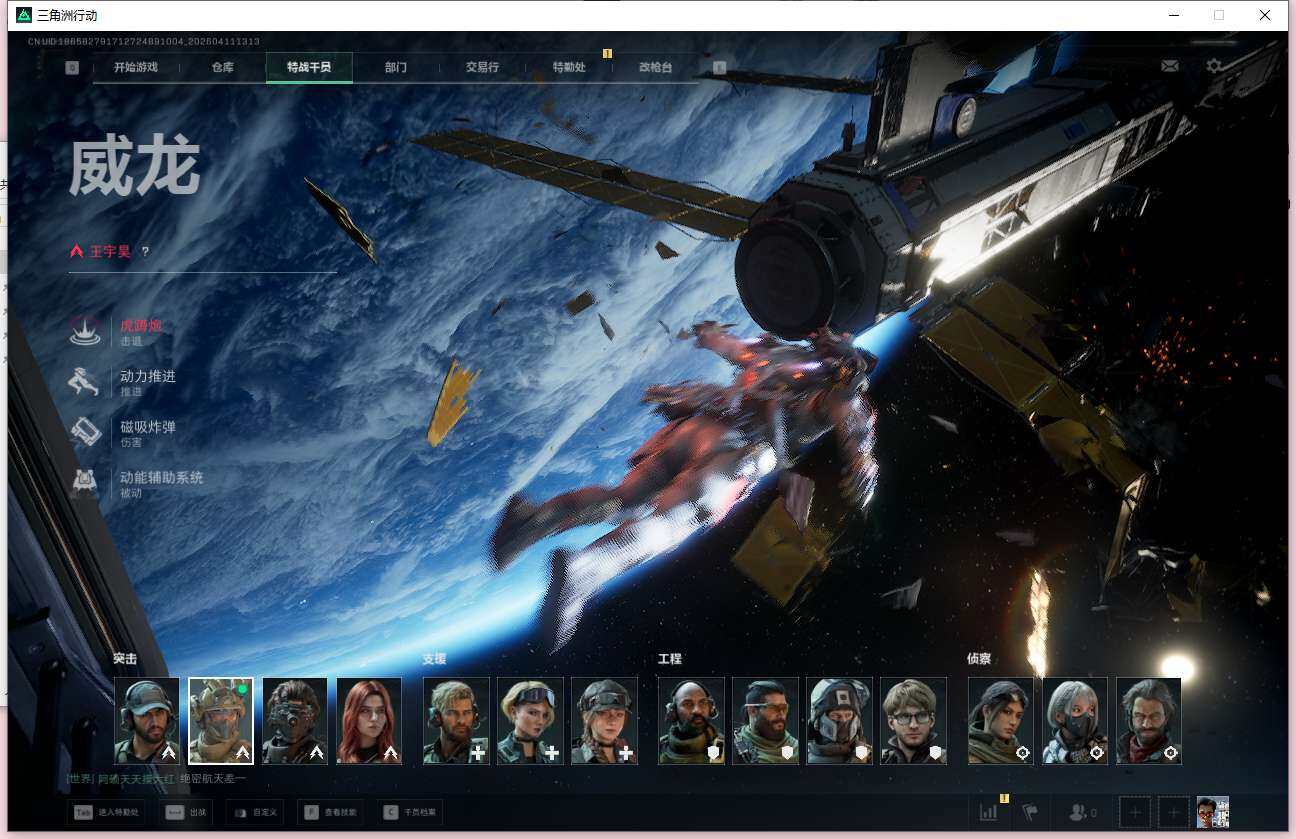Open the settings gear icon
This screenshot has height=839, width=1296.
pos(1214,66)
